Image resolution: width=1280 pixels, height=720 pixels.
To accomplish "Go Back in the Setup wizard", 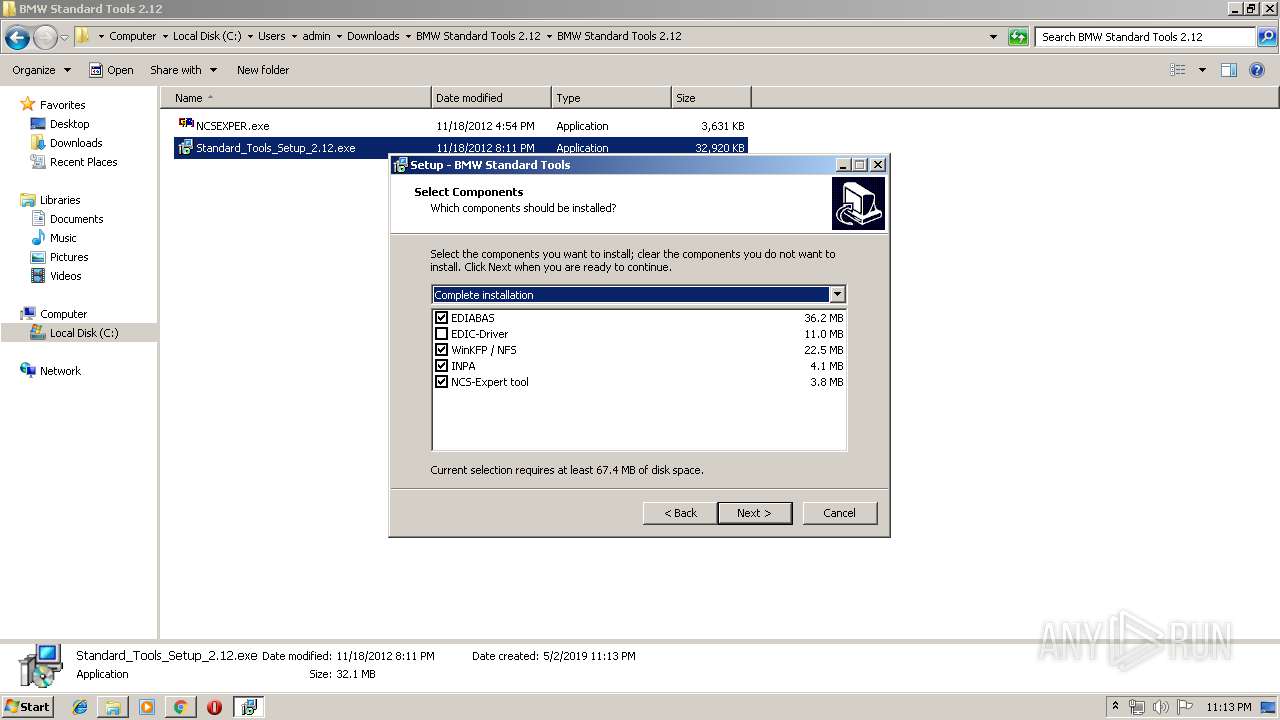I will [x=680, y=513].
